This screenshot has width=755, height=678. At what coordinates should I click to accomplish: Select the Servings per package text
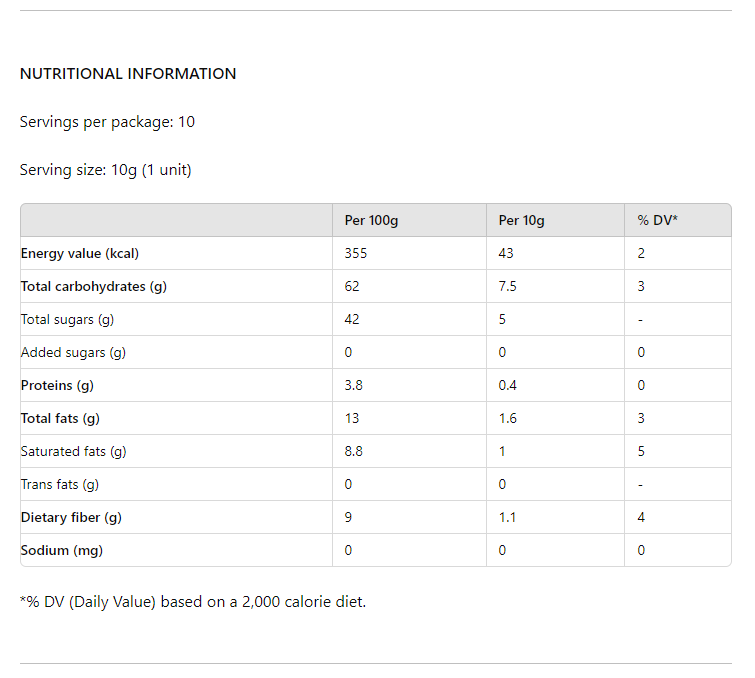(107, 122)
